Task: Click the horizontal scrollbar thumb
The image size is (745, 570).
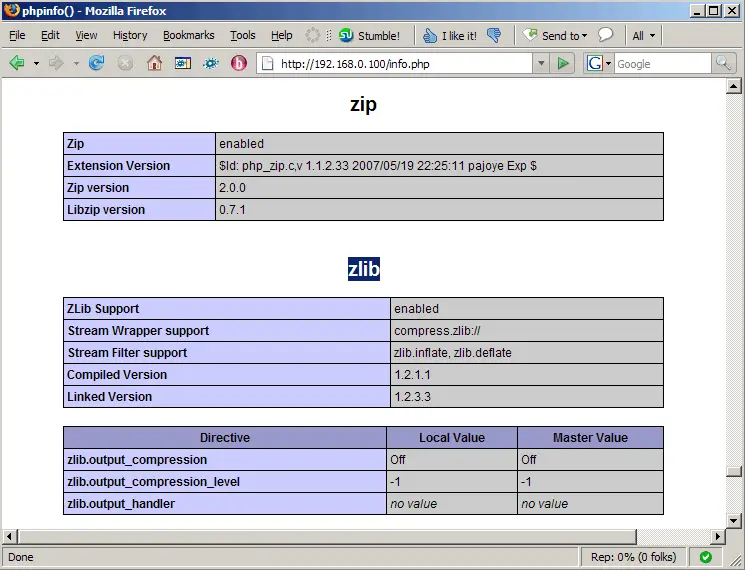Action: [x=327, y=537]
